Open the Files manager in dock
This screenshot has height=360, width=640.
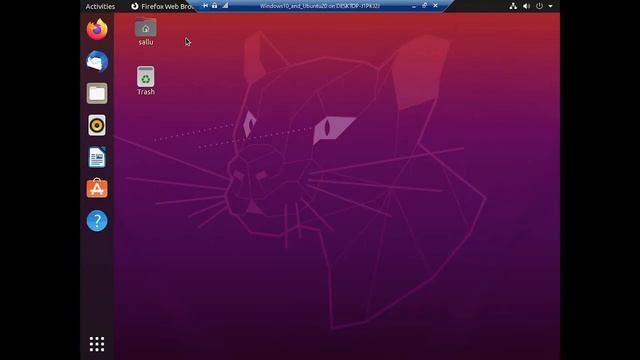coord(97,93)
